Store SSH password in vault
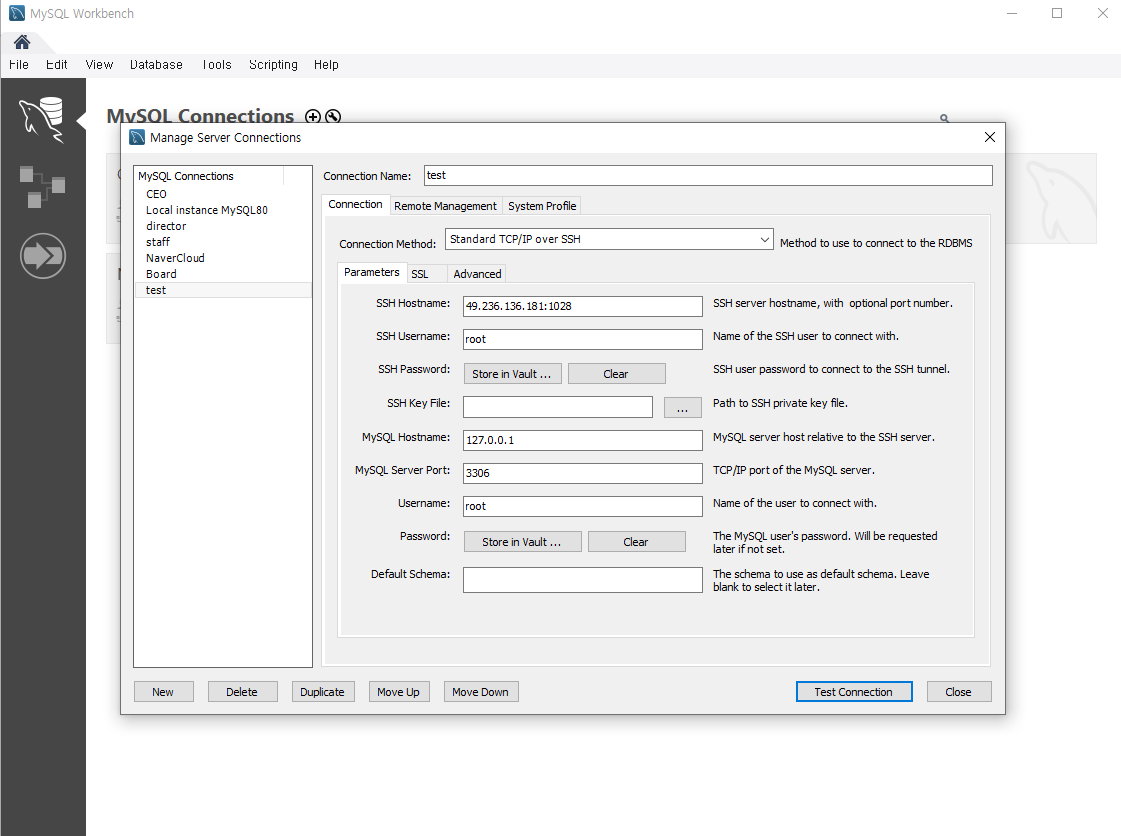This screenshot has height=836, width=1121. point(513,373)
